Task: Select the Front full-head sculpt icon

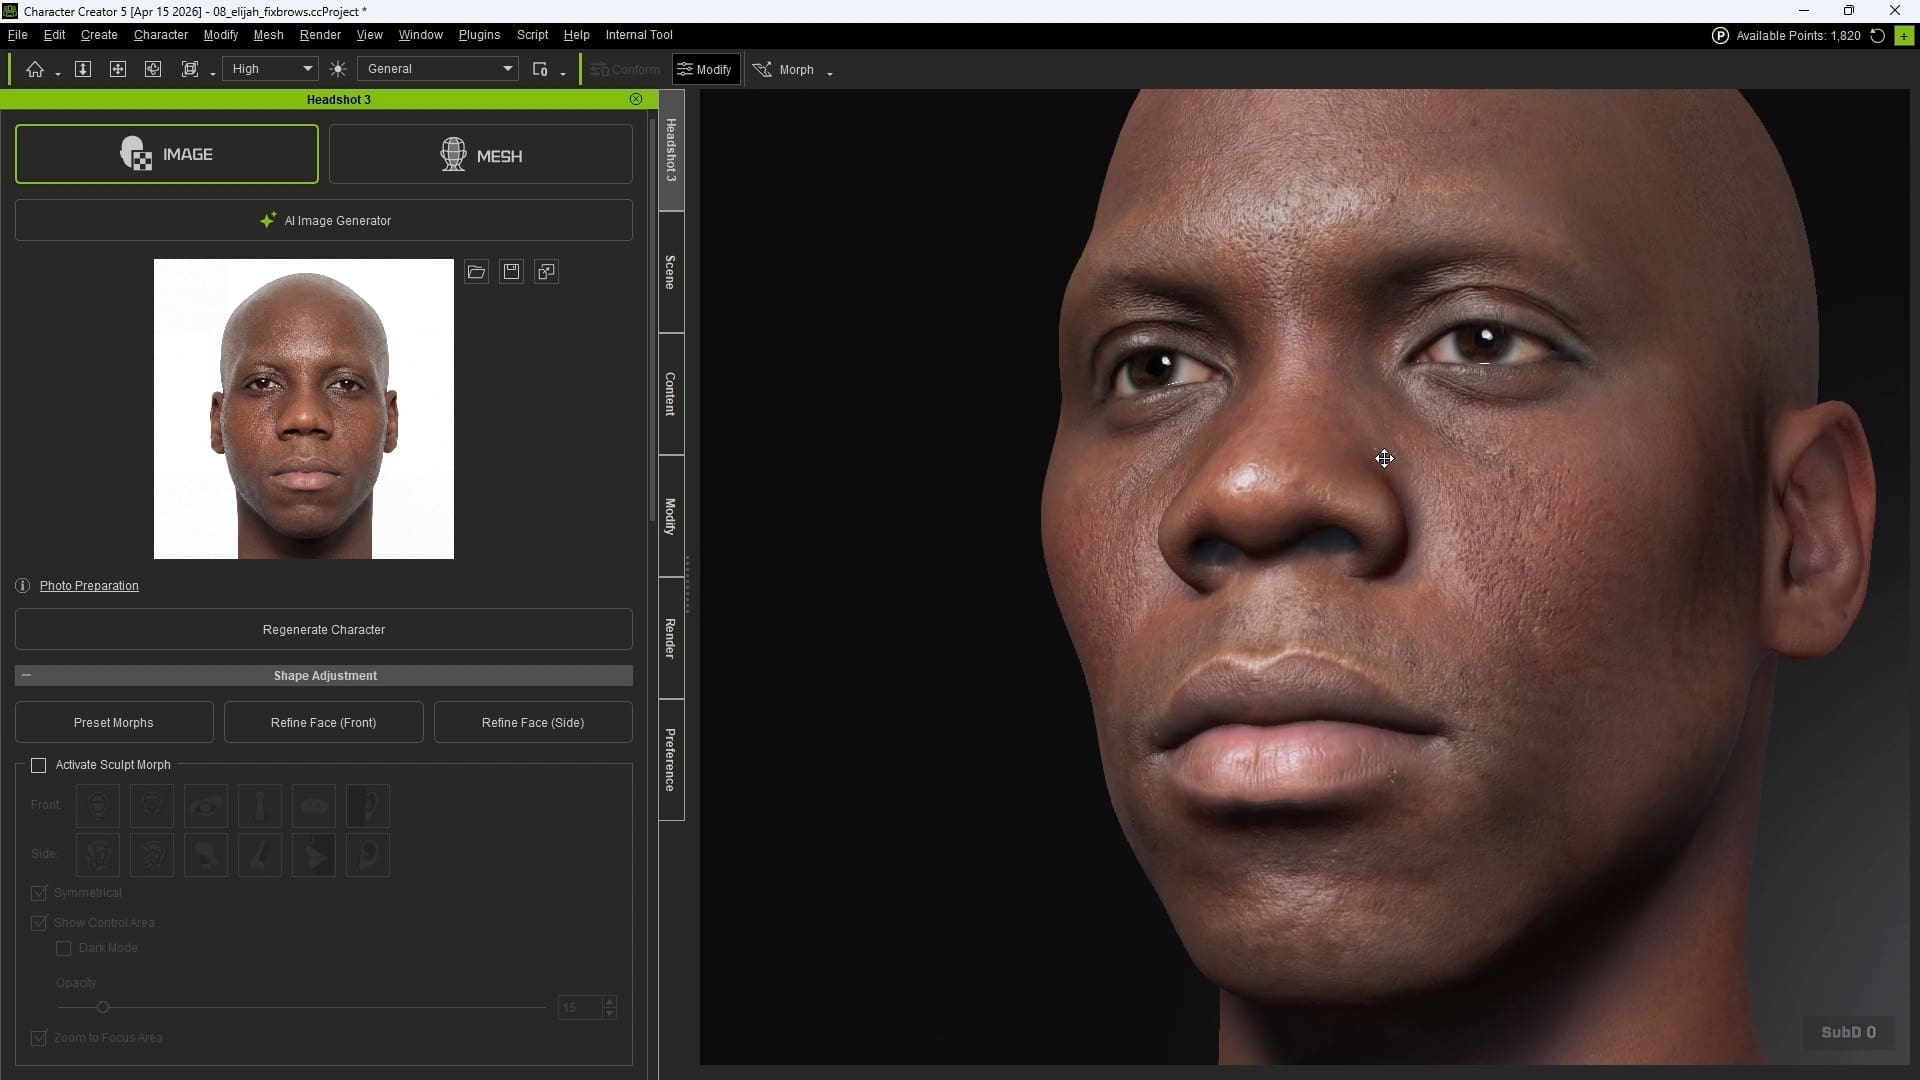Action: coord(98,806)
